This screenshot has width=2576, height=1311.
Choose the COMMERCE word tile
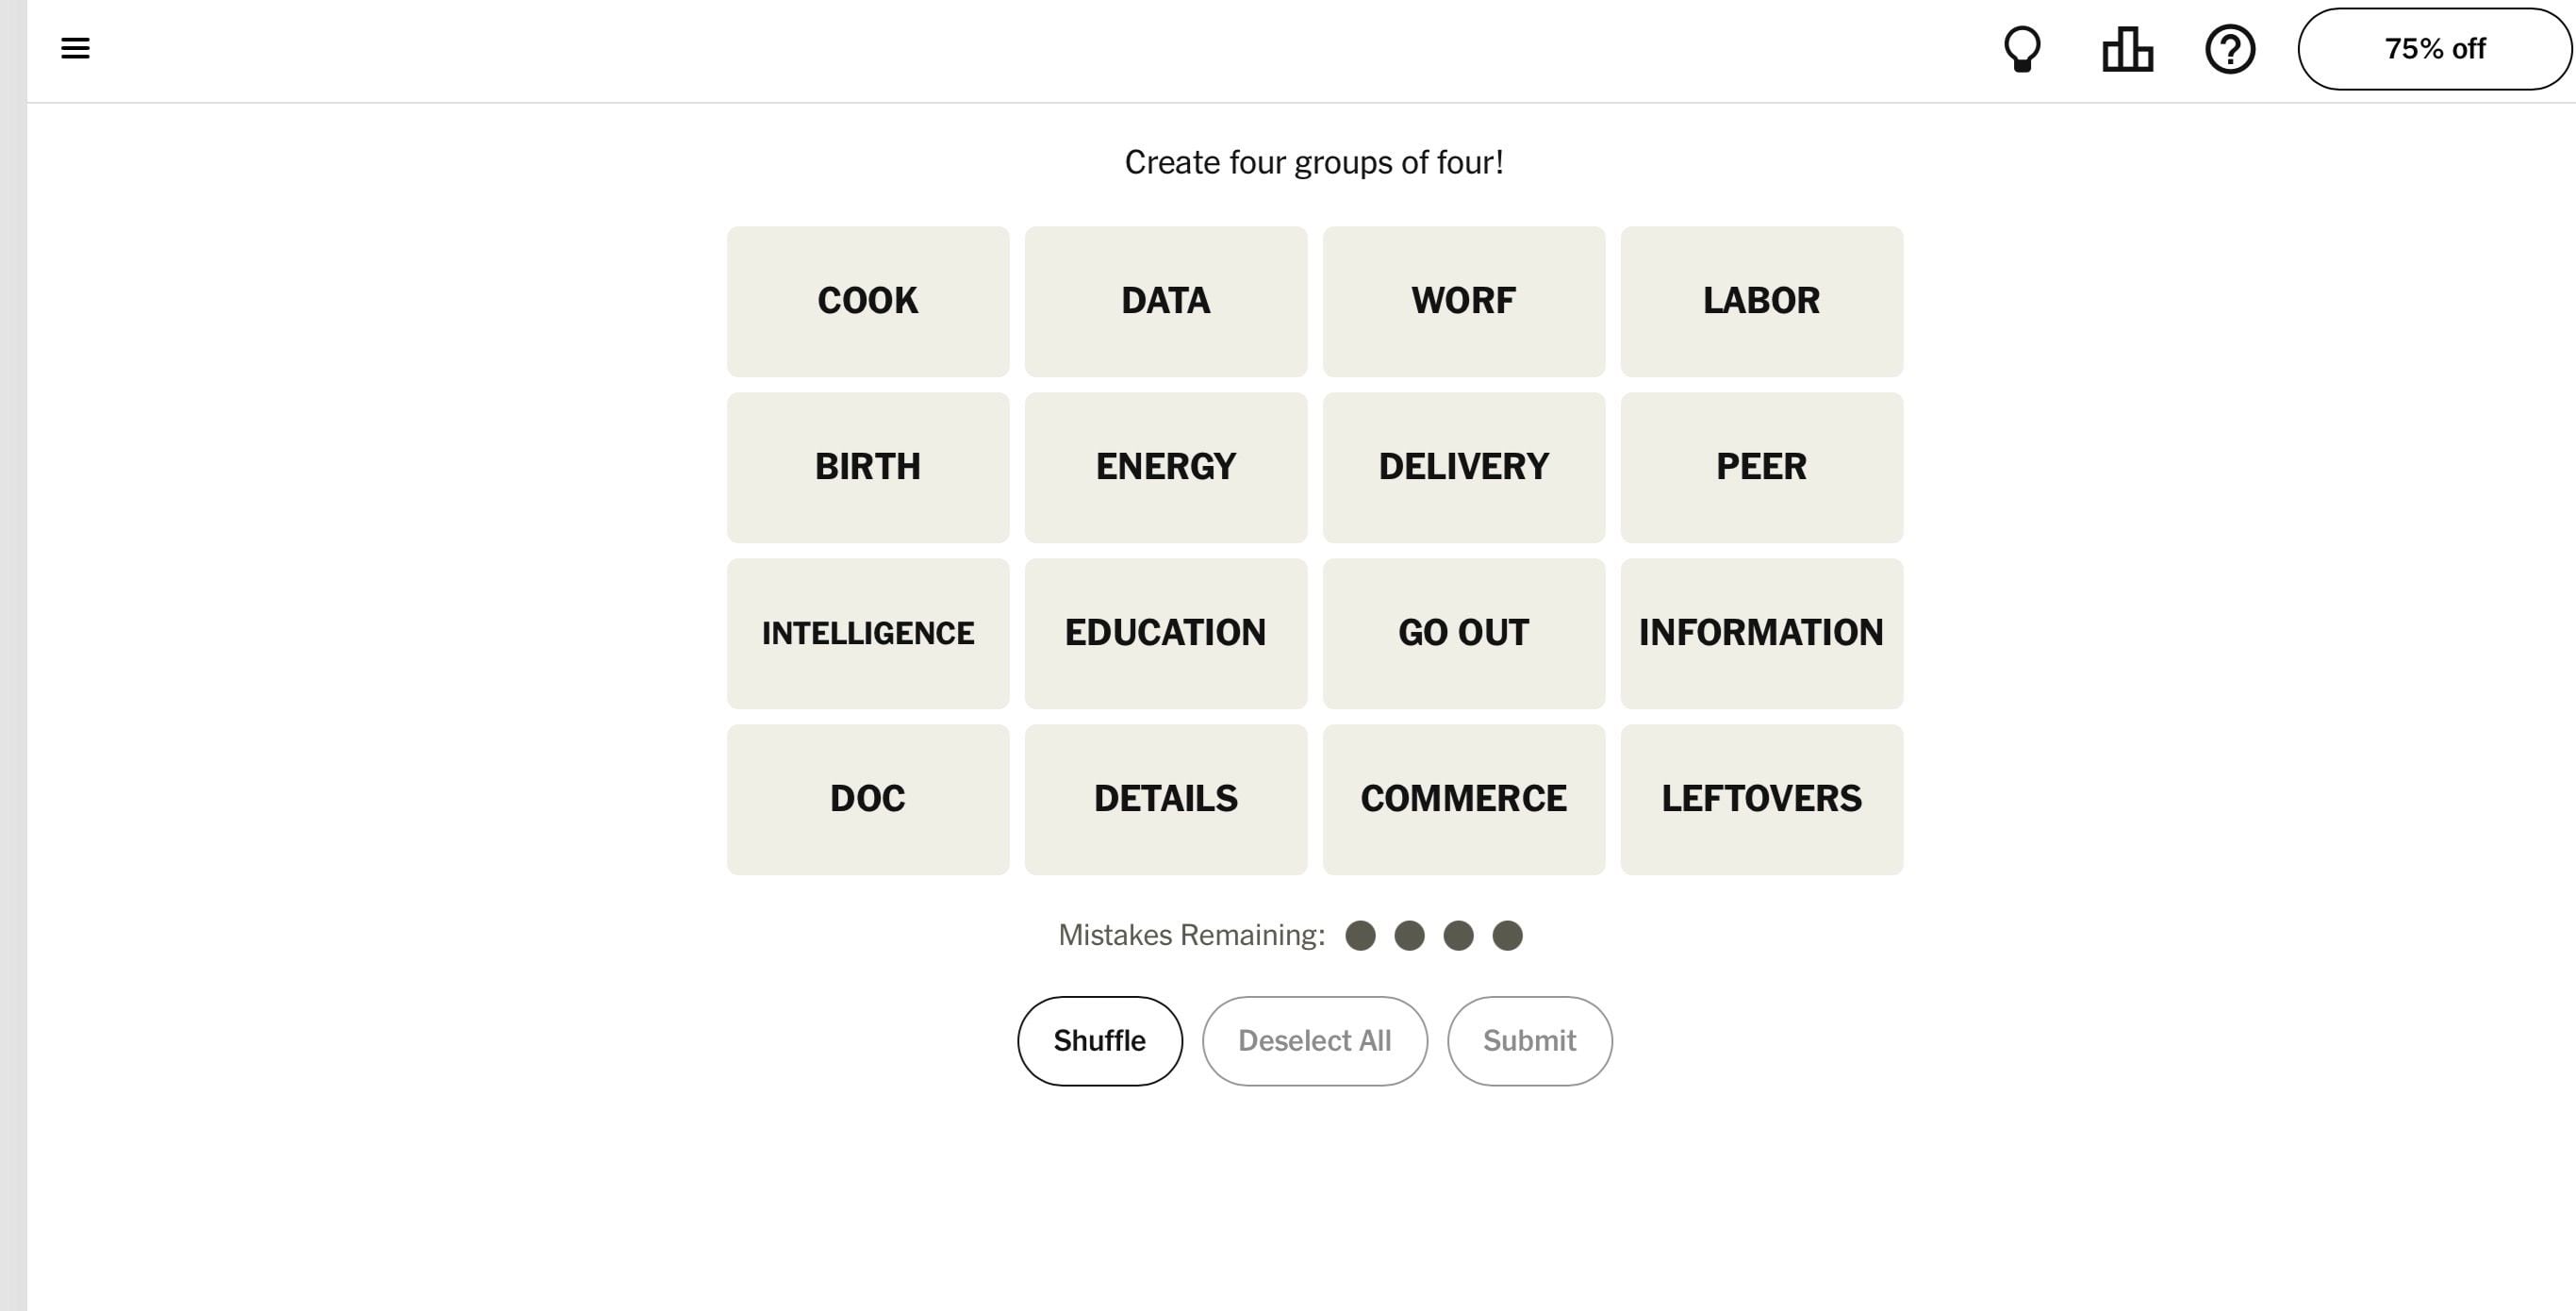(x=1463, y=799)
